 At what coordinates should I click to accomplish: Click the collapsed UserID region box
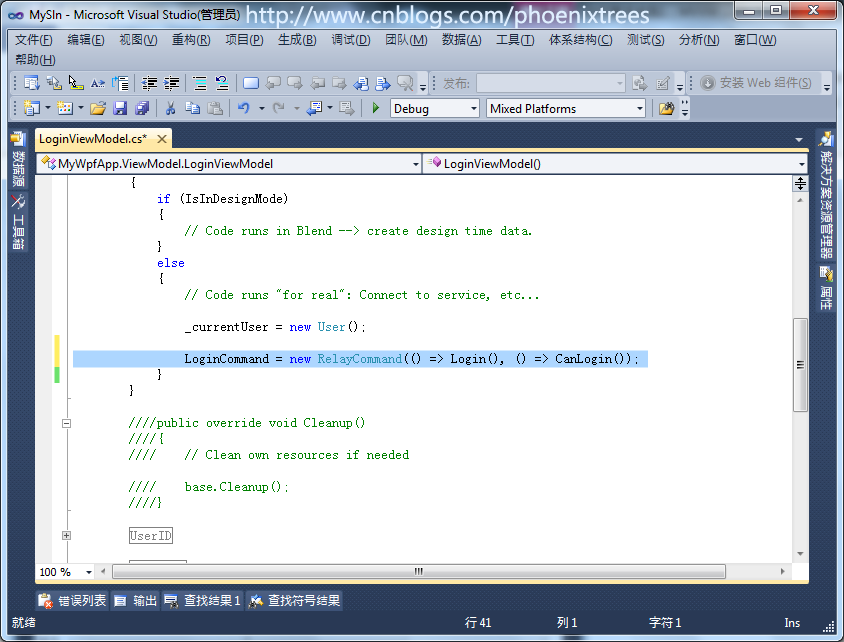coord(151,535)
